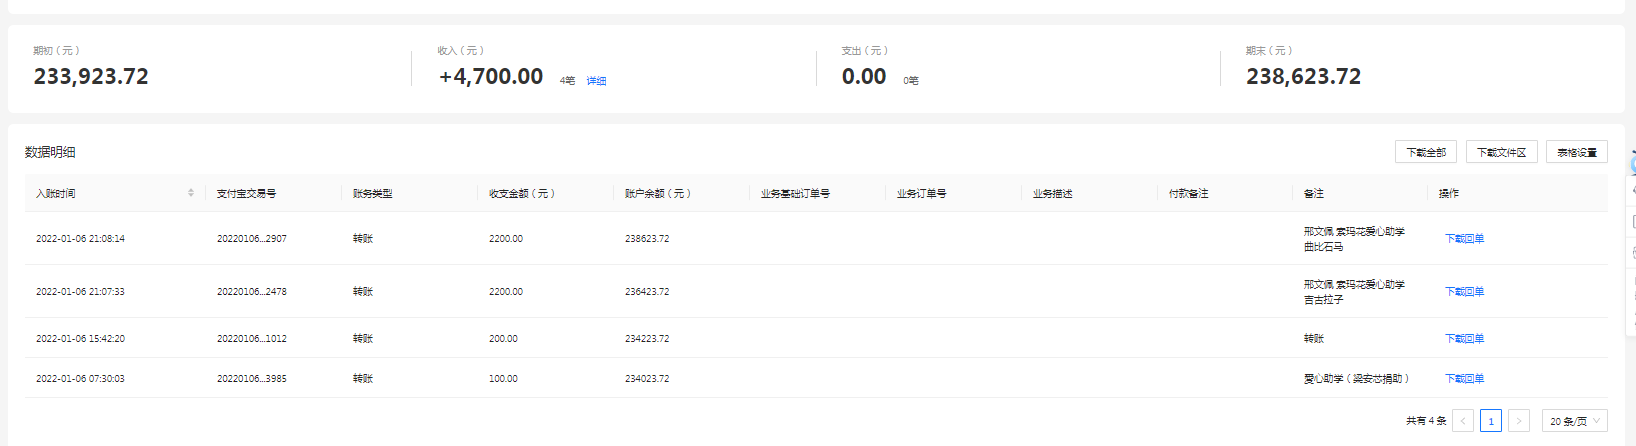Click the amount 100.00

pos(503,379)
